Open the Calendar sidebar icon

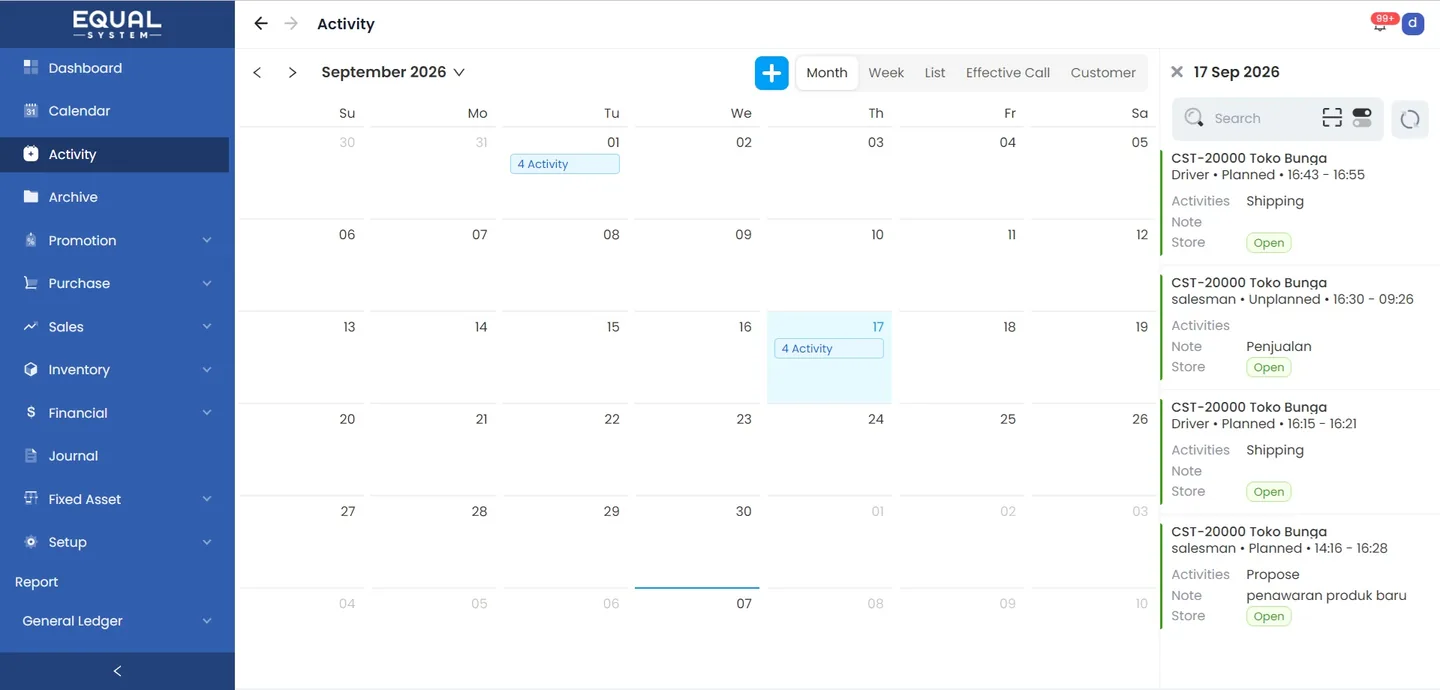[30, 111]
